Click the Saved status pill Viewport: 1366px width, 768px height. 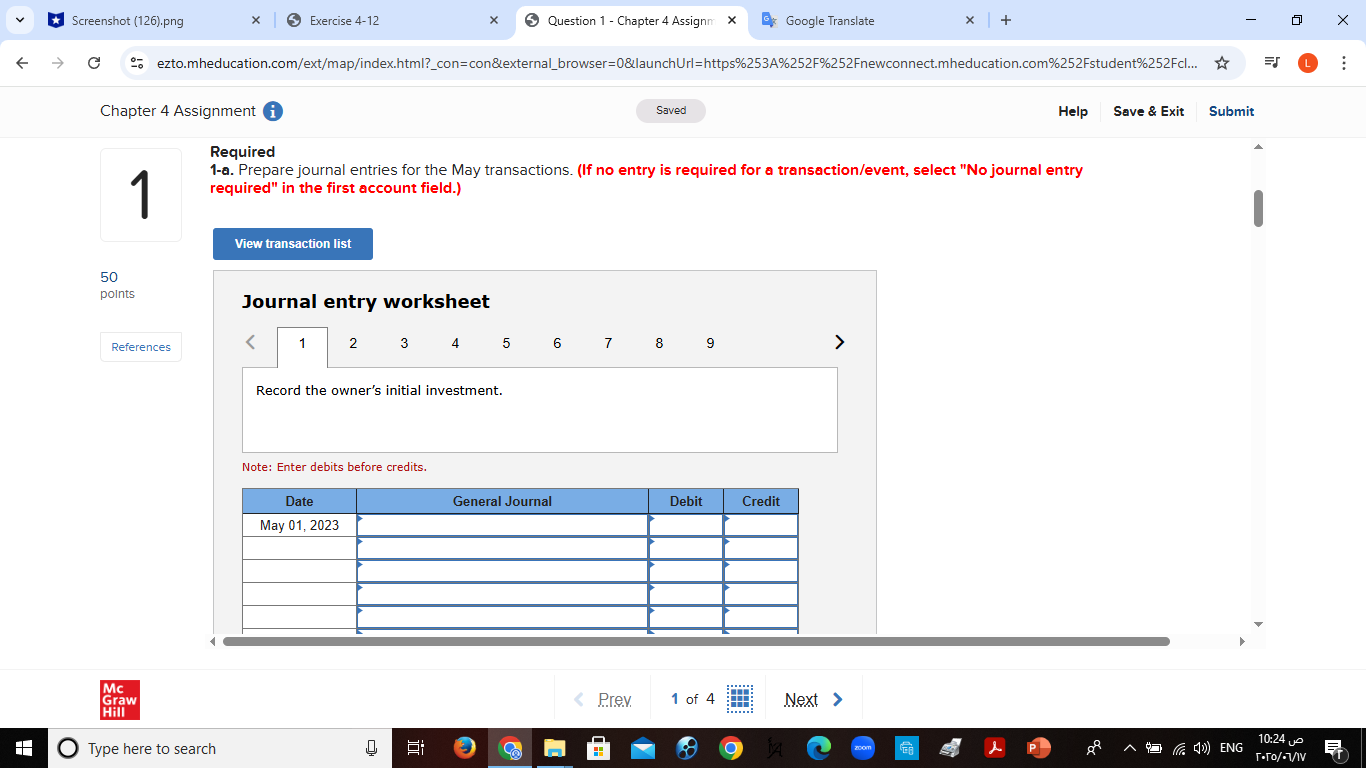point(671,111)
